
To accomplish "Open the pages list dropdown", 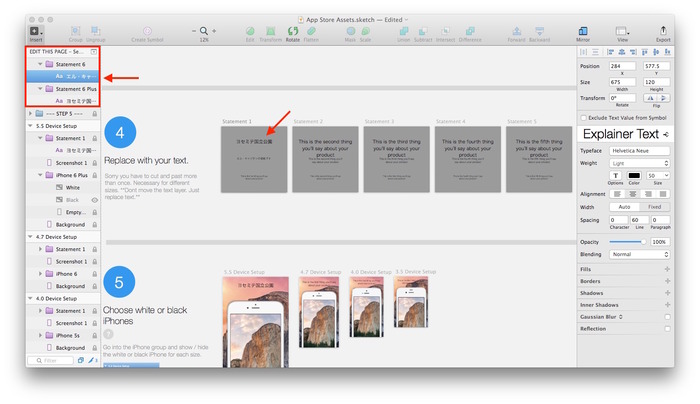I will (94, 52).
